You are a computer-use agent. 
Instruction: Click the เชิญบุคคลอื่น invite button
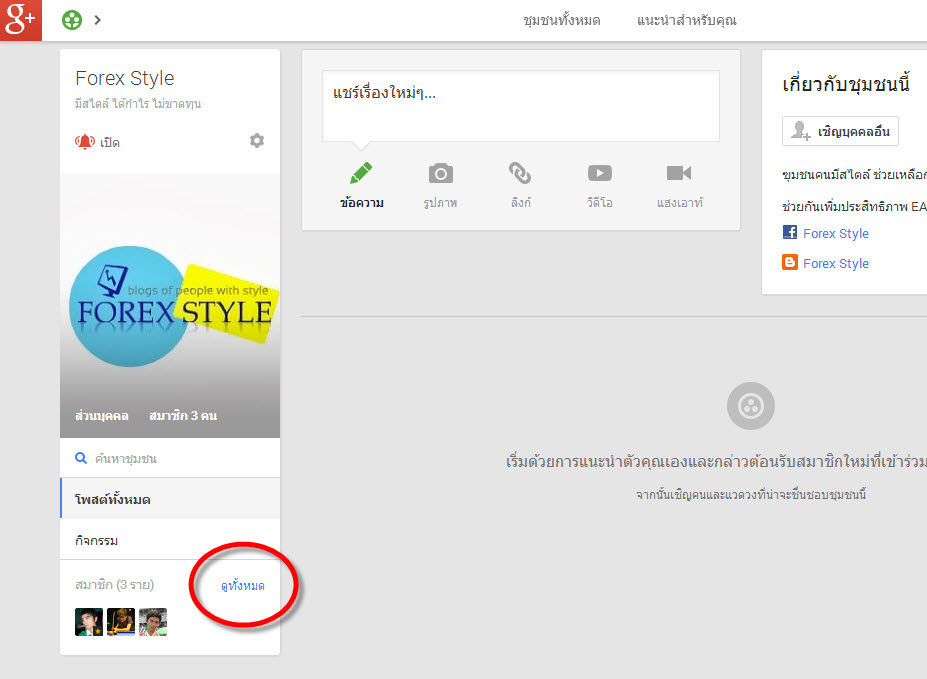click(x=840, y=131)
